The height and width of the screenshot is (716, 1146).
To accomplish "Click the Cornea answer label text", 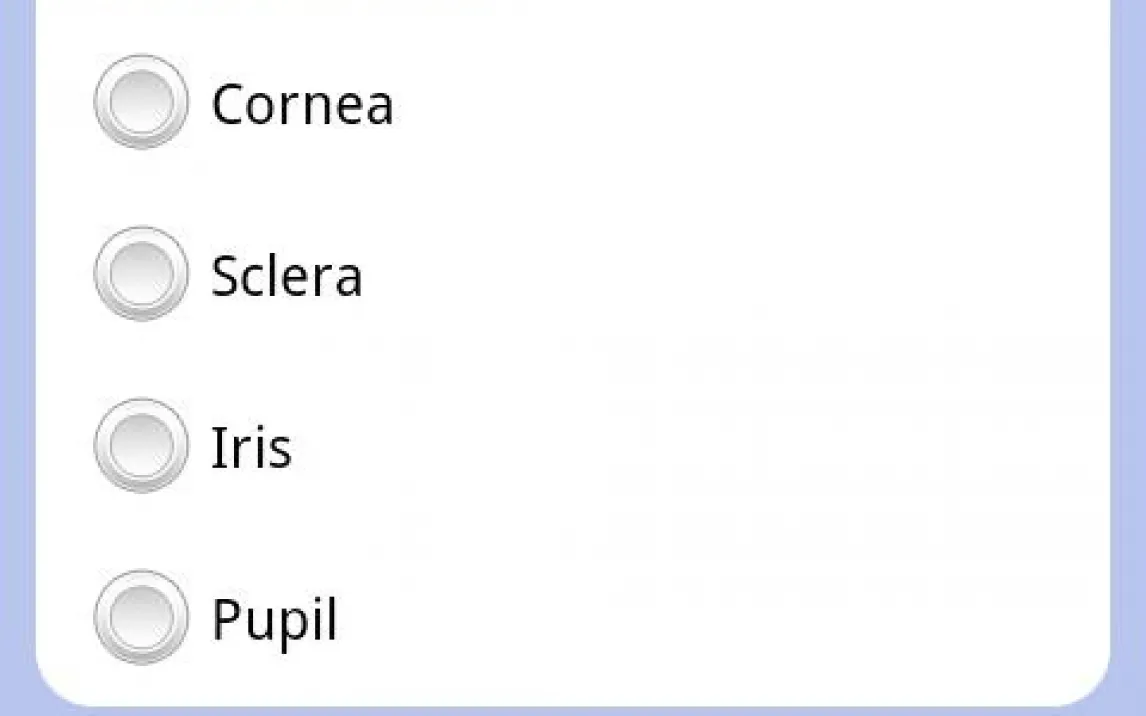I will click(302, 104).
